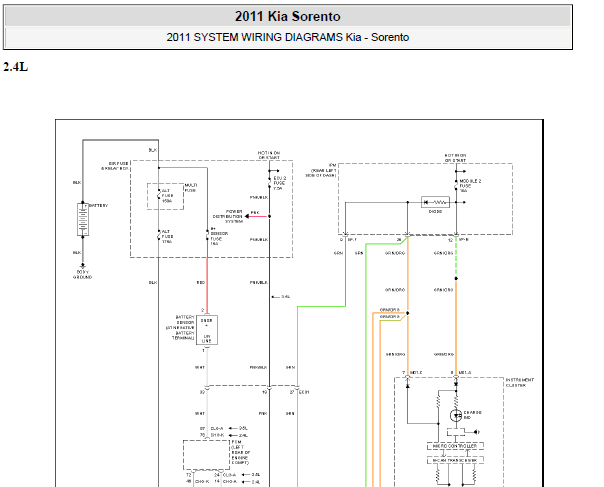Image resolution: width=604 pixels, height=487 pixels.
Task: Click the diode symbol box inside IPM
Action: coord(435,202)
